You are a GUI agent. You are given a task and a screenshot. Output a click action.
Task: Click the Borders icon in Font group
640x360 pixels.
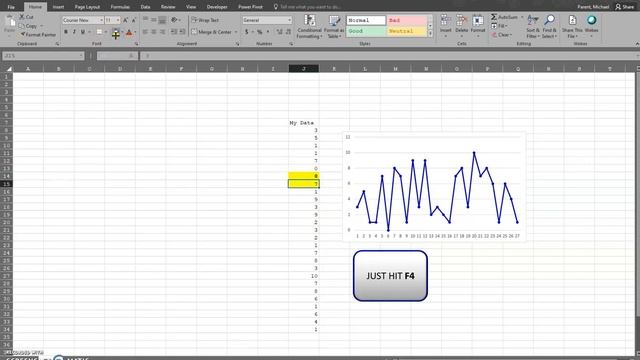pos(99,32)
